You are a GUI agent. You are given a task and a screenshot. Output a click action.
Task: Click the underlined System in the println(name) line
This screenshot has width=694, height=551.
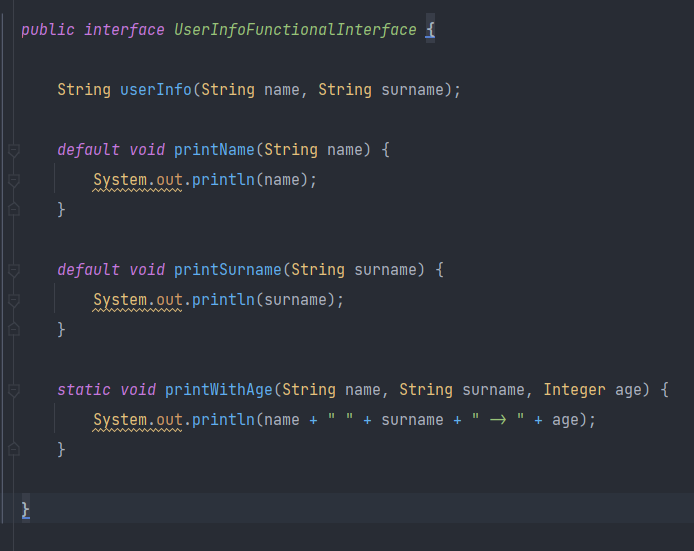tap(120, 180)
